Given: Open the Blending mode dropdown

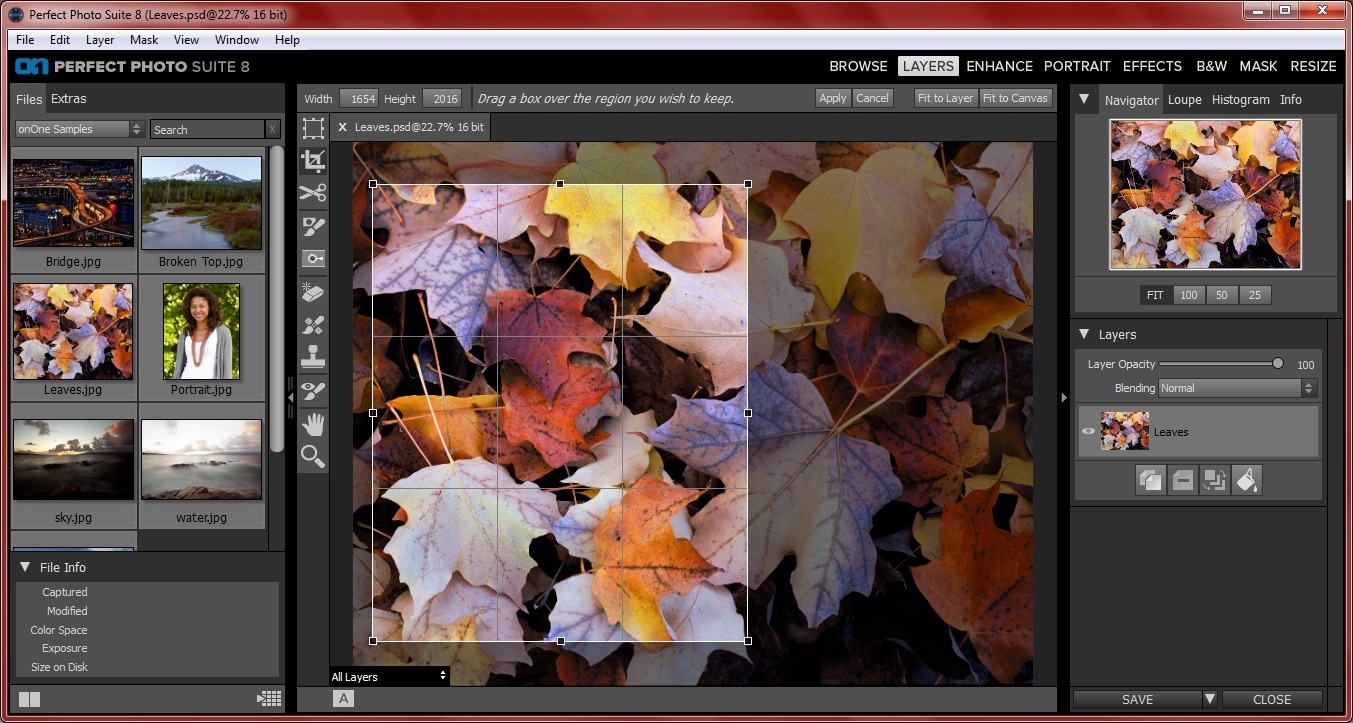Looking at the screenshot, I should 1237,388.
